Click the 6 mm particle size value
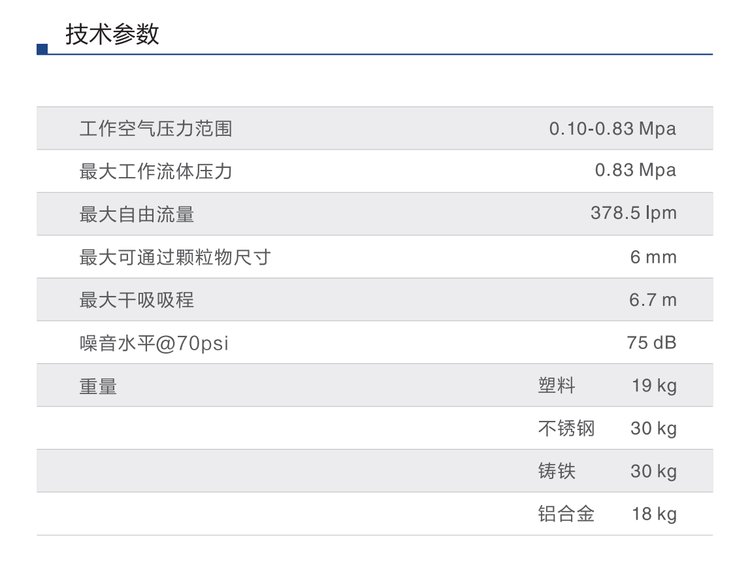The height and width of the screenshot is (562, 750). 653,257
